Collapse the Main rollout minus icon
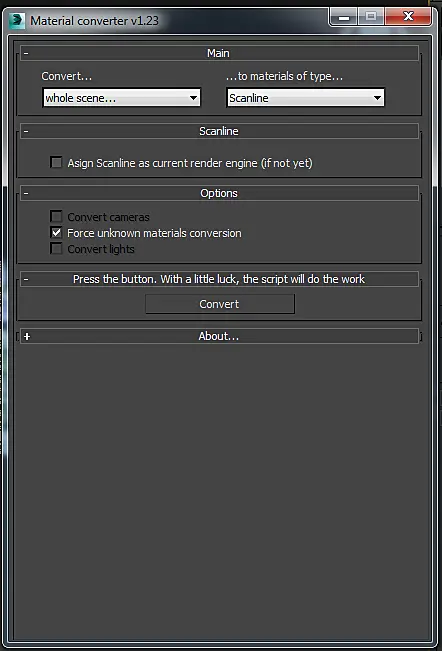The image size is (442, 651). [x=26, y=53]
